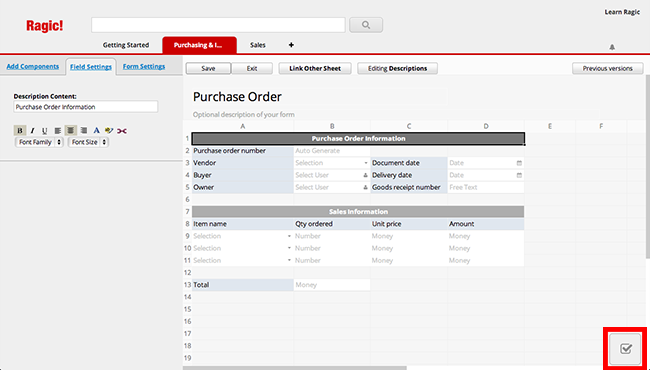Click the Save button
Image resolution: width=650 pixels, height=370 pixels.
click(208, 68)
